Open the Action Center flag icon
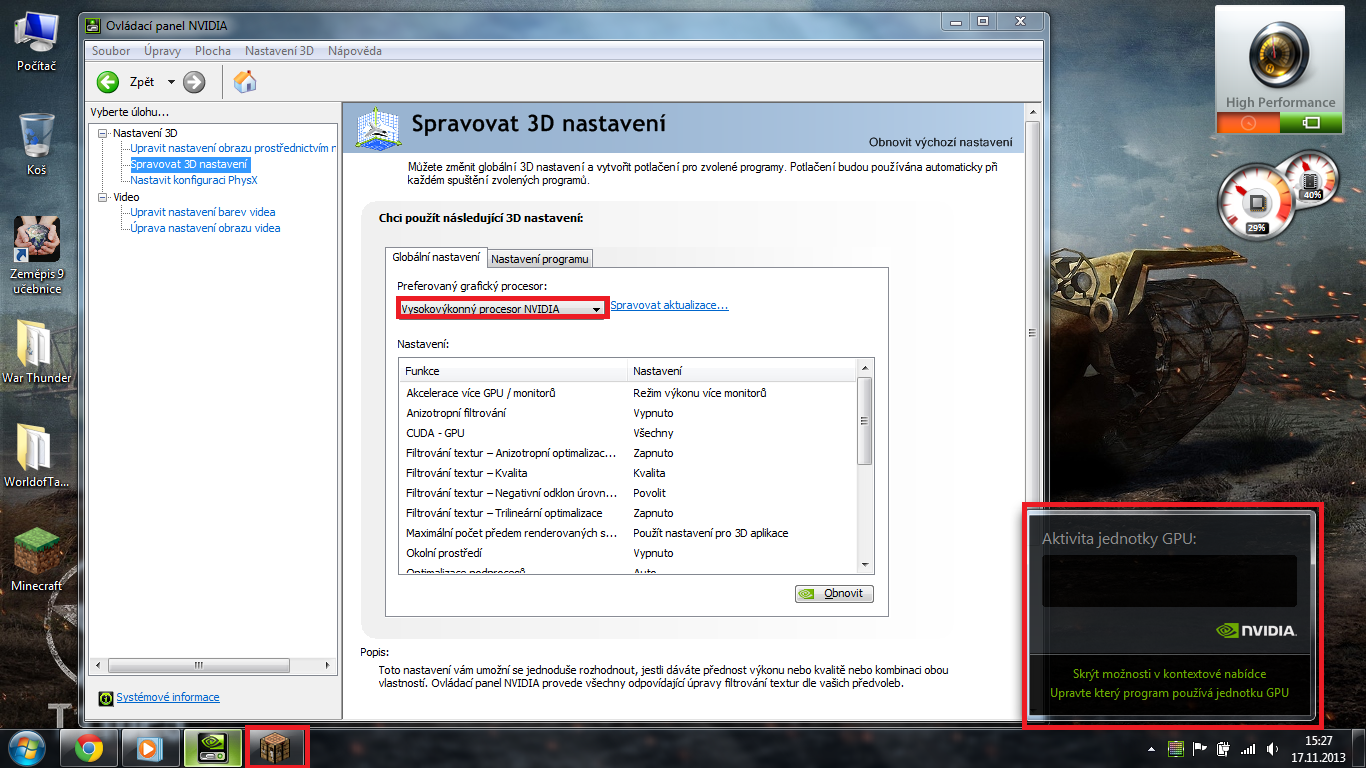This screenshot has width=1366, height=768. [x=1200, y=748]
